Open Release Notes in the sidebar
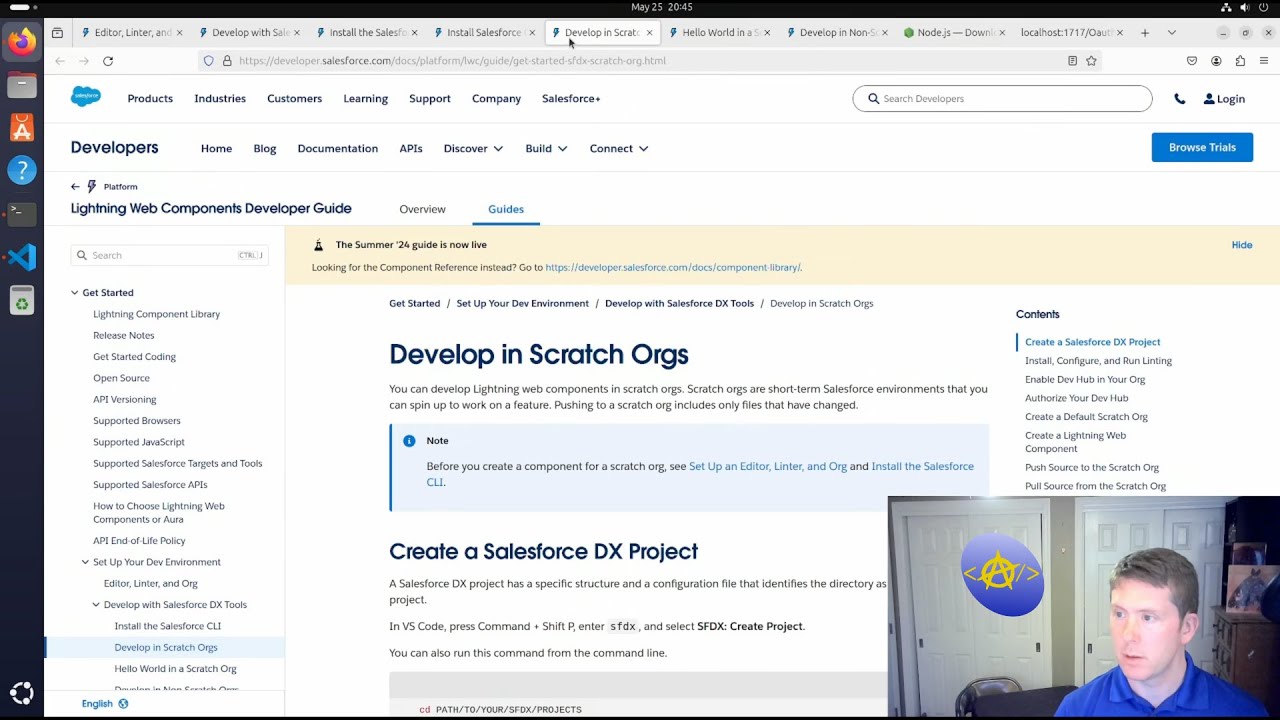The image size is (1280, 720). 124,336
